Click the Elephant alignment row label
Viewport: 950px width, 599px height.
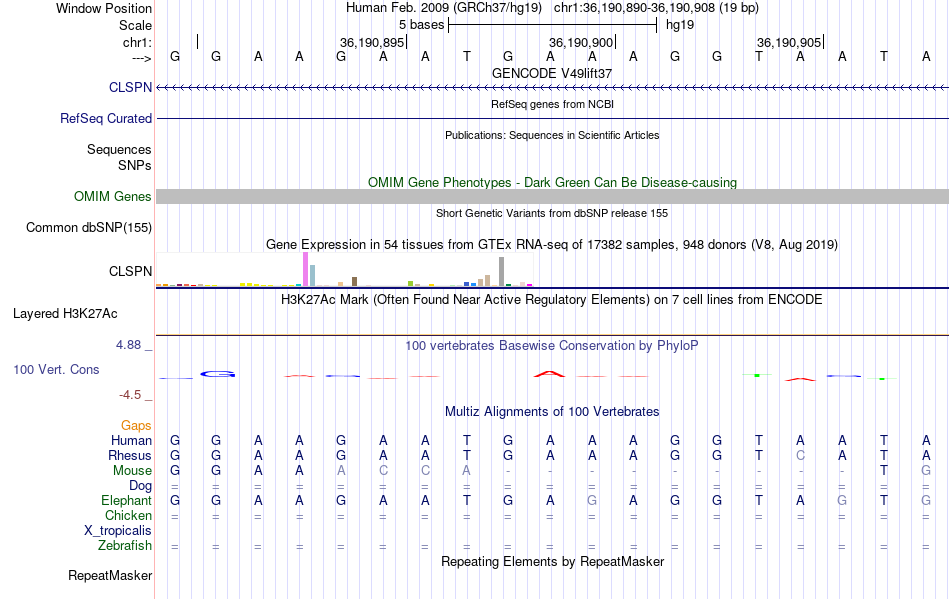tap(126, 500)
